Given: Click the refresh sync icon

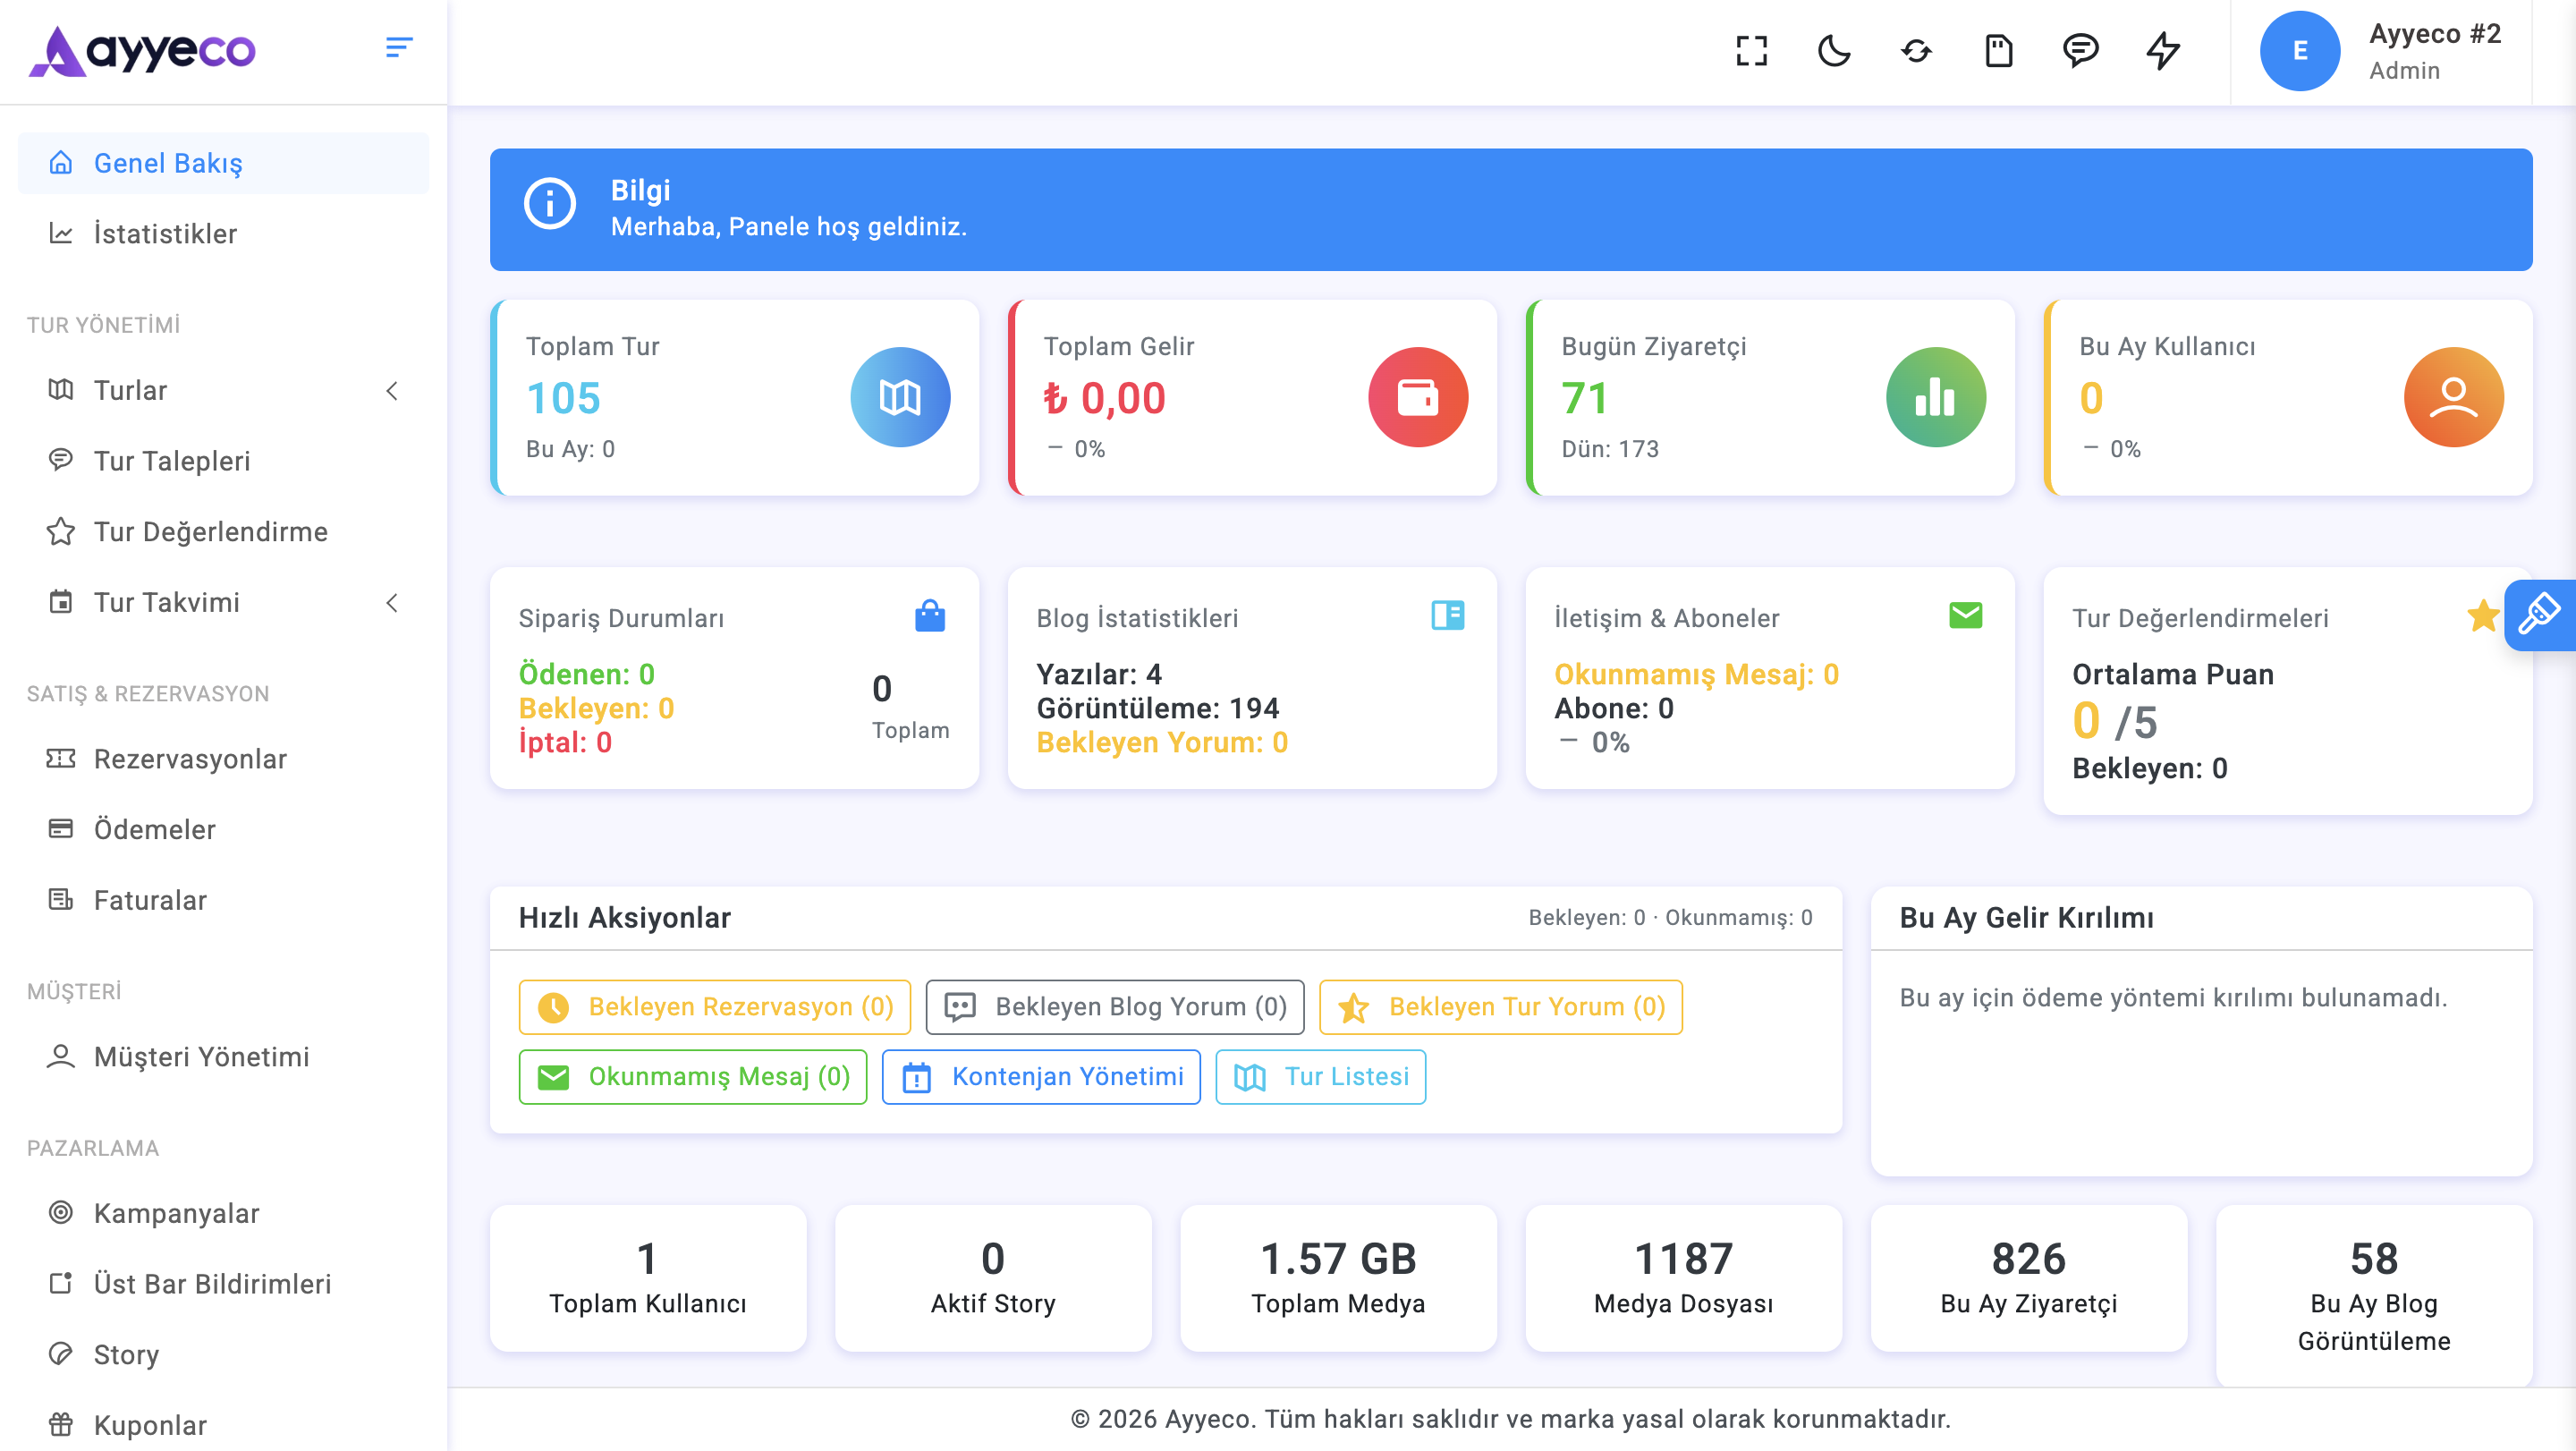Looking at the screenshot, I should (1916, 50).
